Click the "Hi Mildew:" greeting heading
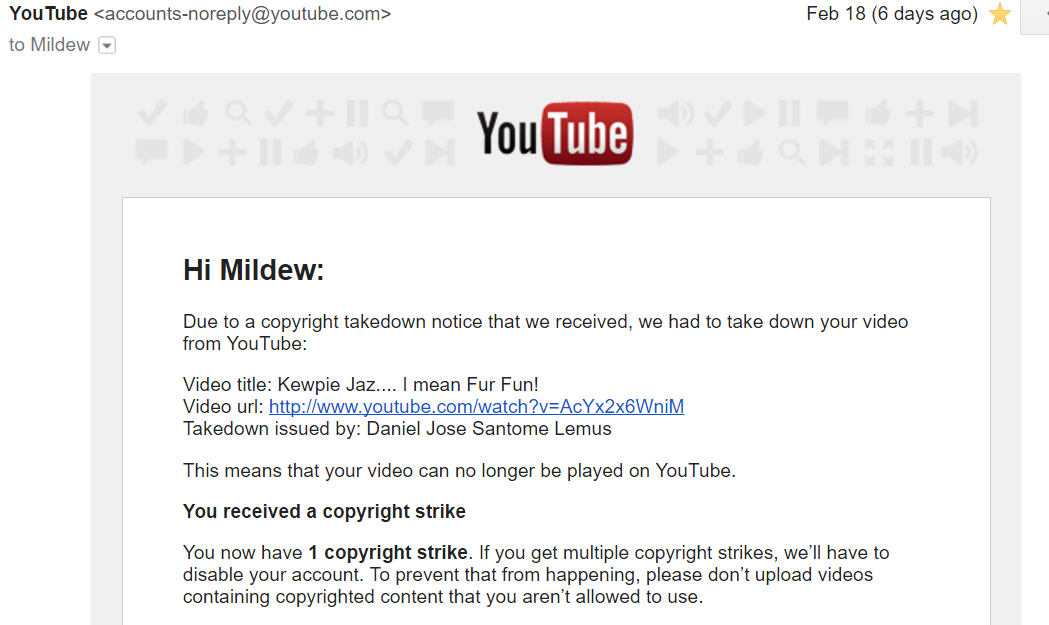The width and height of the screenshot is (1049, 625). point(254,270)
